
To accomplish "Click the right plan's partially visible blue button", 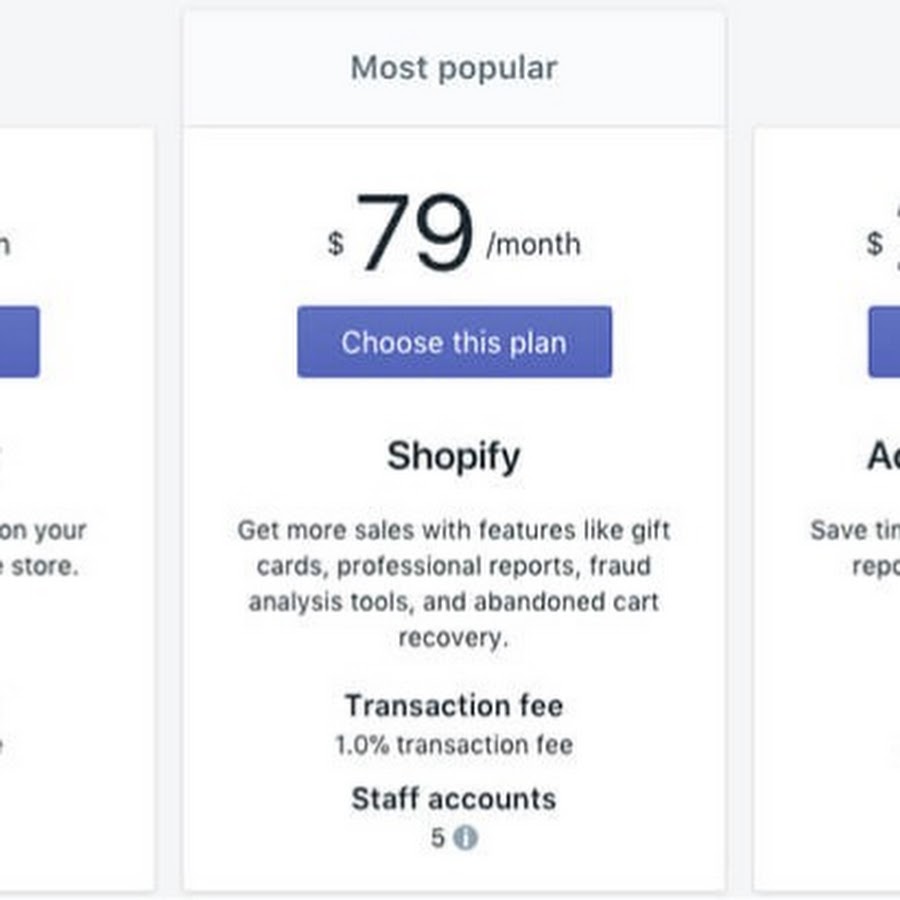I will [x=885, y=342].
